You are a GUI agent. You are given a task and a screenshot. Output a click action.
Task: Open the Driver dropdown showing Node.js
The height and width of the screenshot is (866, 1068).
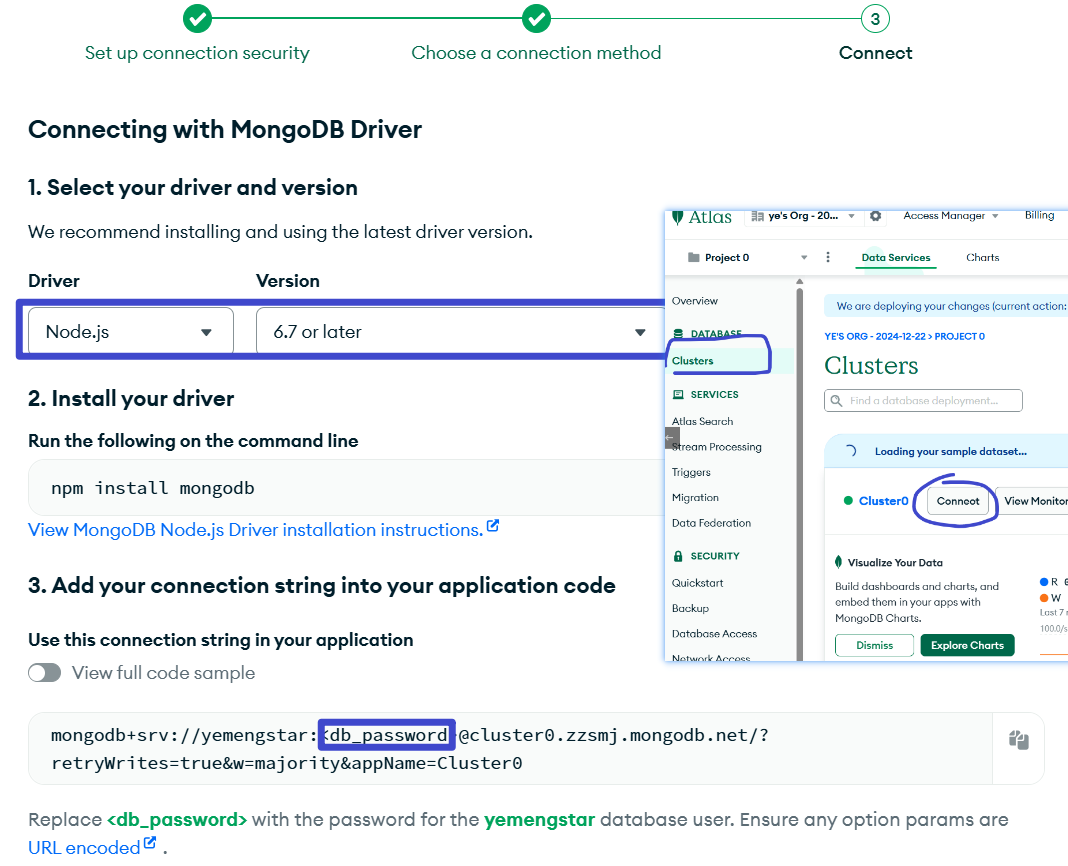coord(130,332)
